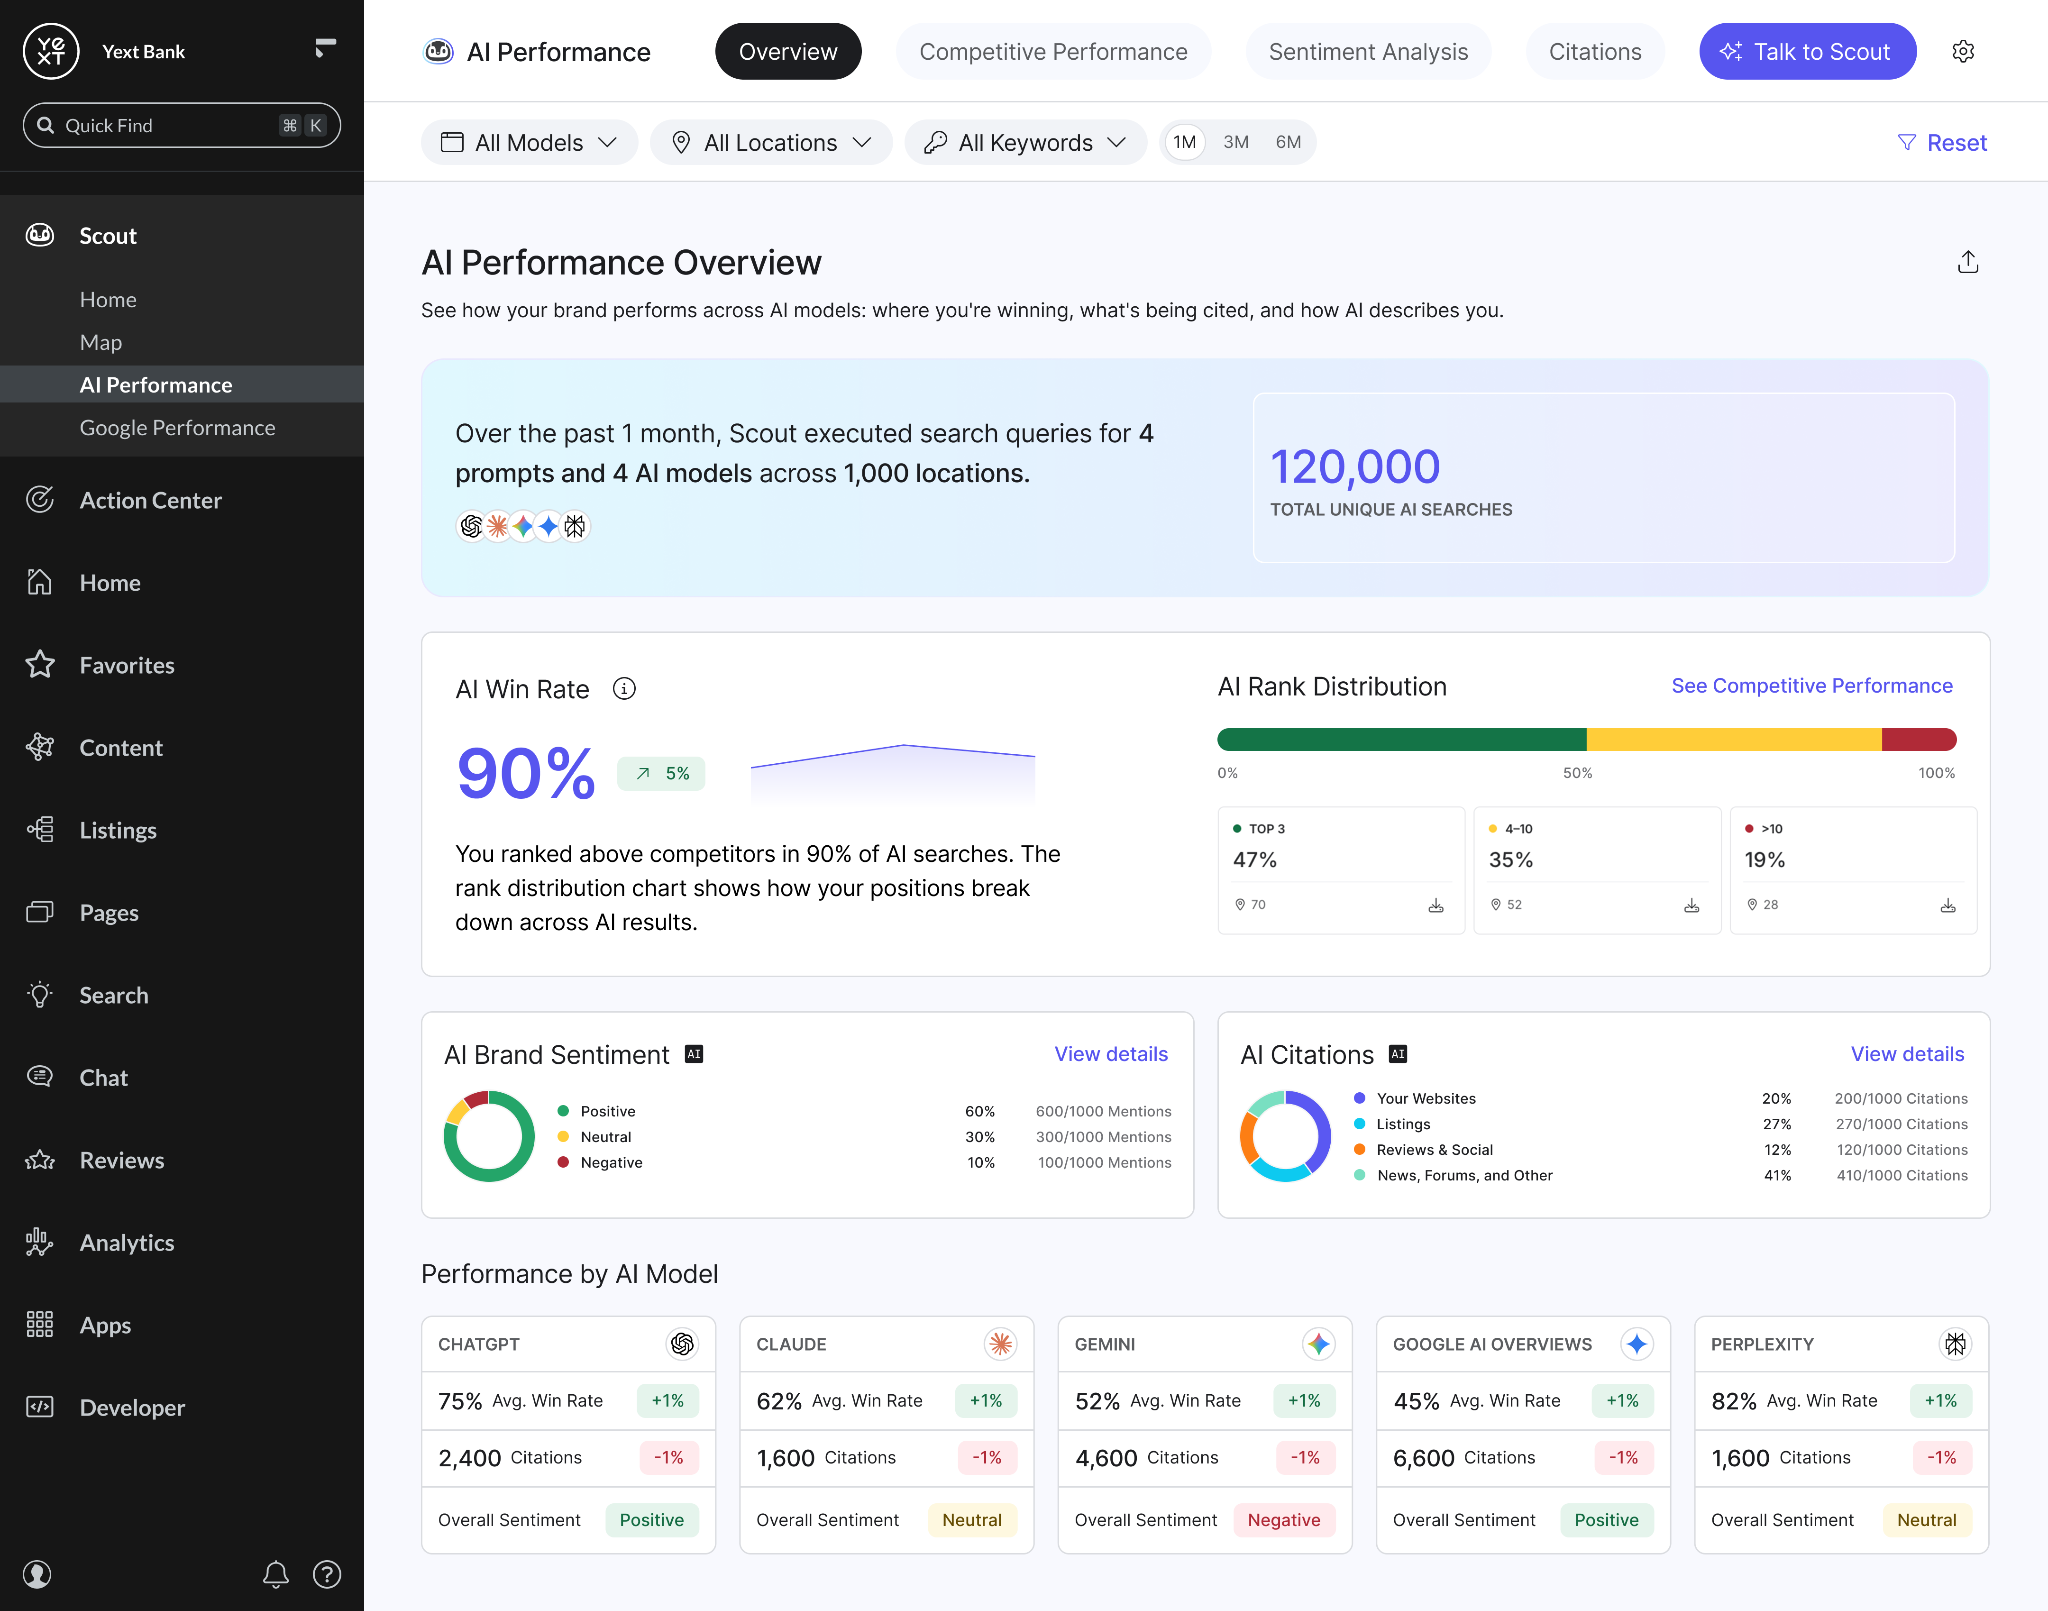The height and width of the screenshot is (1611, 2048).
Task: Click the Perplexity logo in the Perplexity card
Action: (1955, 1344)
